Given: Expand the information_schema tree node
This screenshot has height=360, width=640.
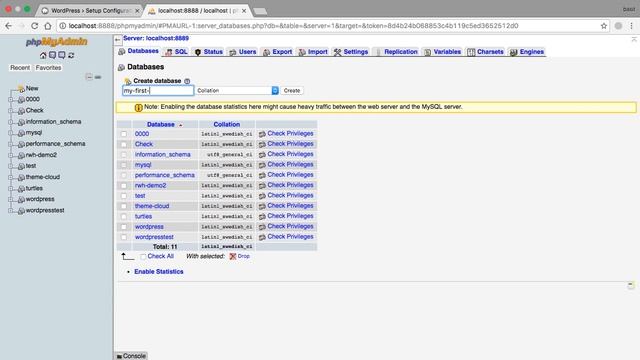Looking at the screenshot, I should pos(11,122).
